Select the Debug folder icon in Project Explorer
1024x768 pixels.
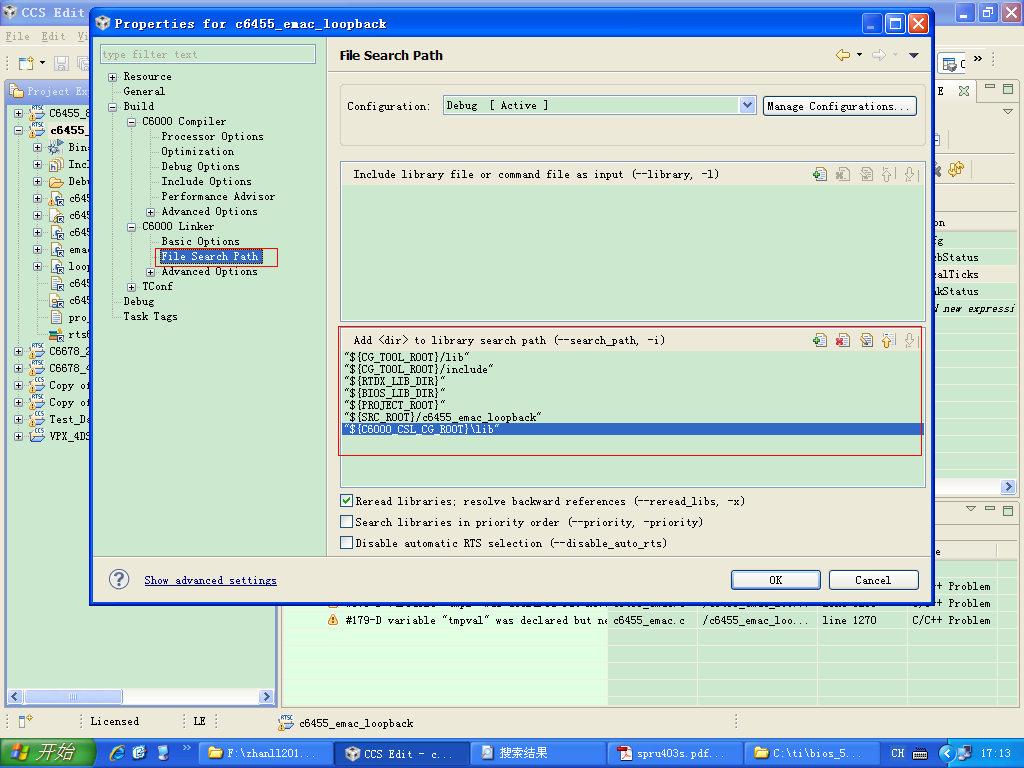click(x=56, y=181)
